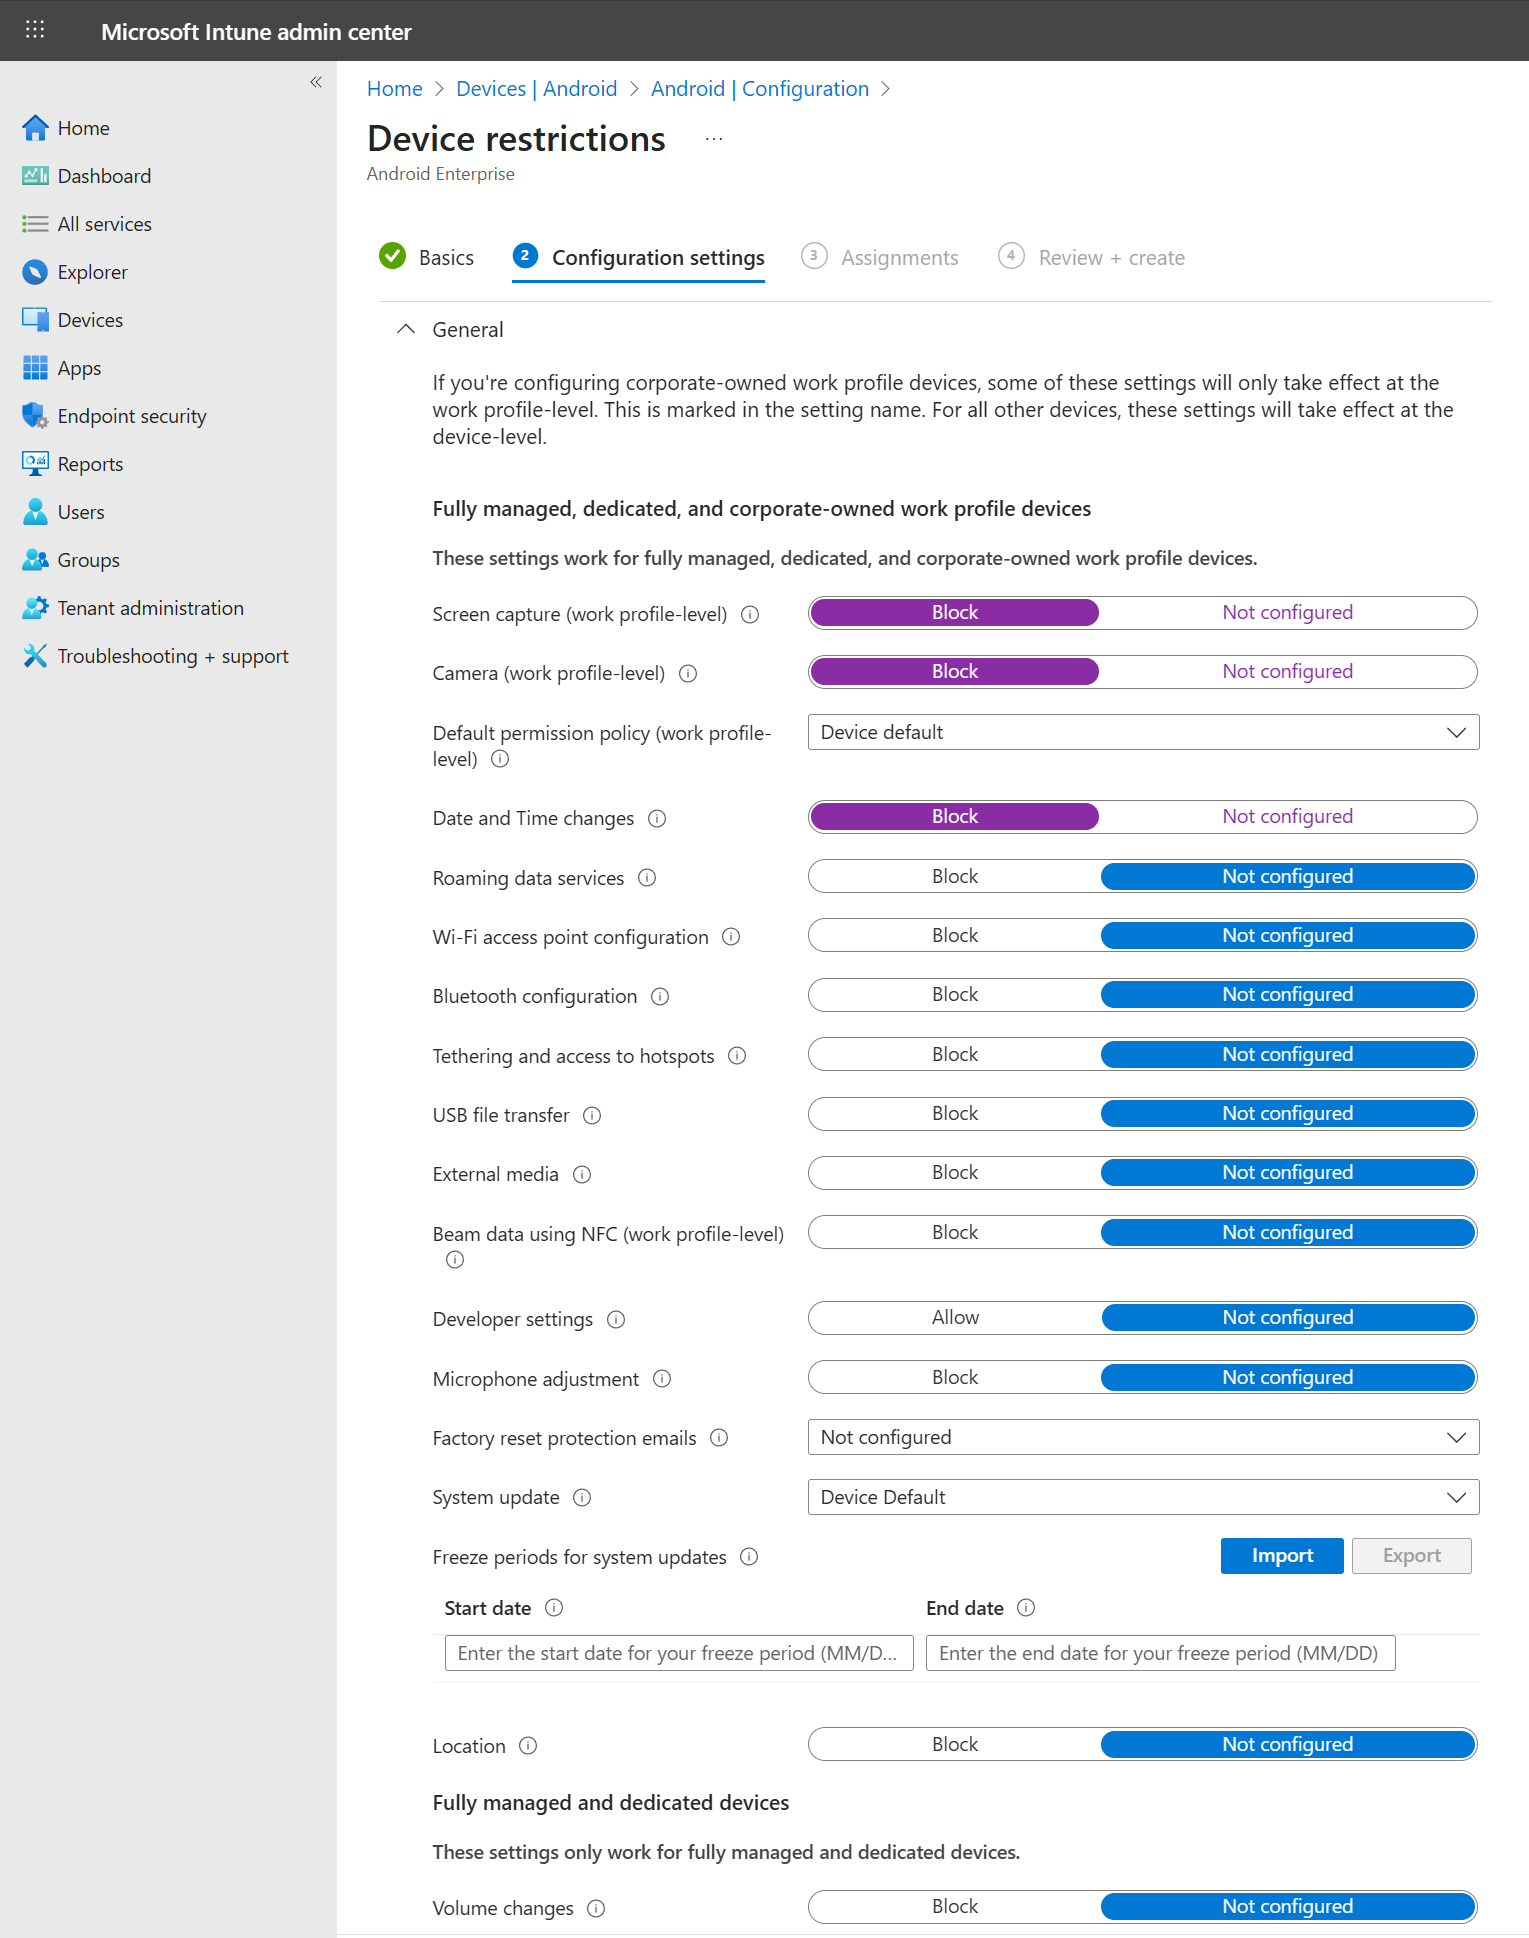The image size is (1529, 1938).
Task: Open System update dropdown
Action: point(1143,1498)
